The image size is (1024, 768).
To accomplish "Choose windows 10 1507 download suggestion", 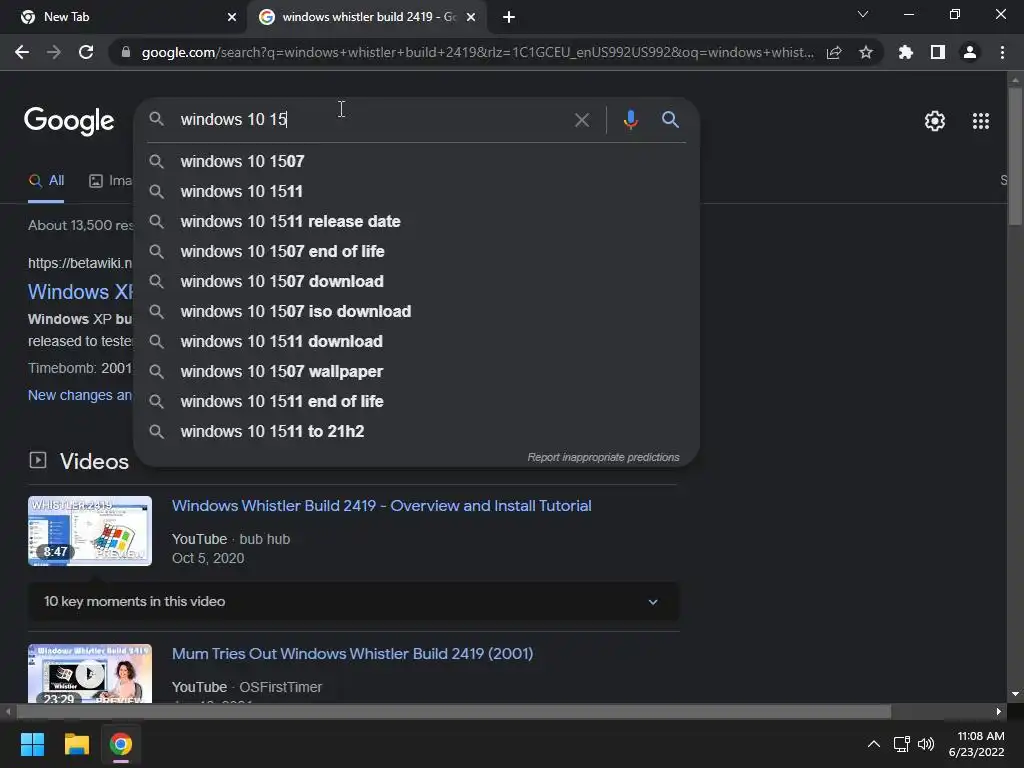I will (x=416, y=281).
